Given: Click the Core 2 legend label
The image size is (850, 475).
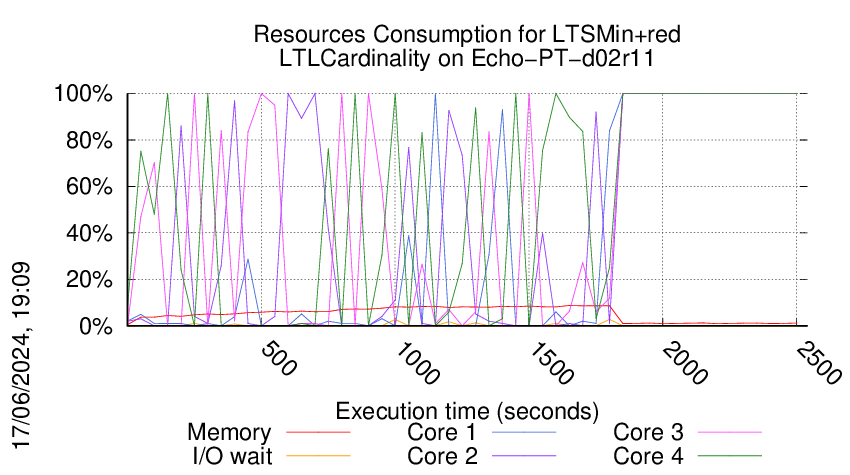Looking at the screenshot, I should [442, 456].
